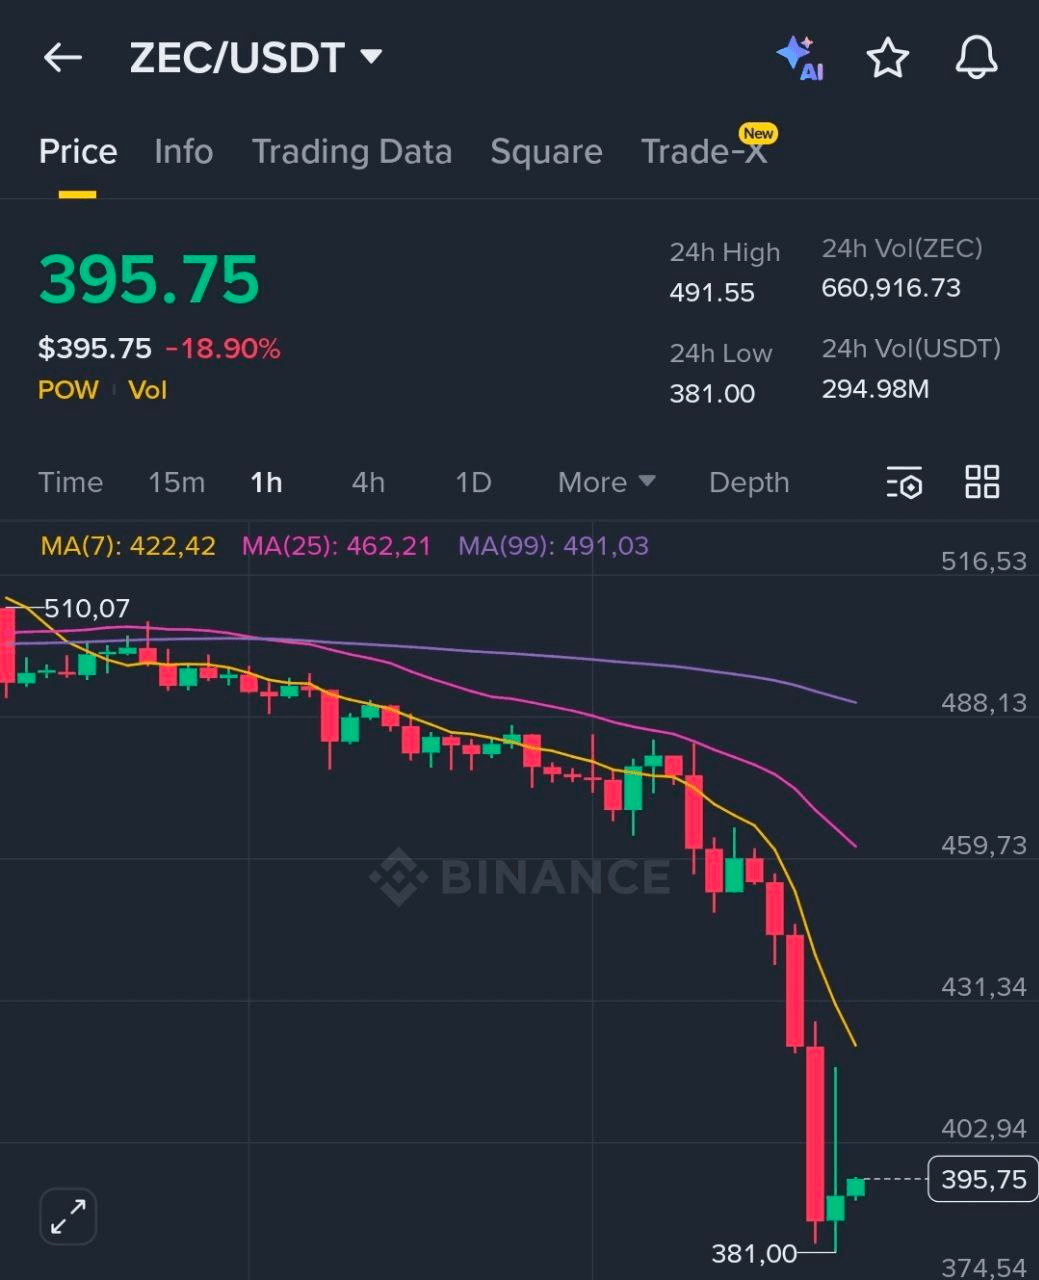Open the More timeframes dropdown
Image resolution: width=1039 pixels, height=1280 pixels.
[606, 483]
